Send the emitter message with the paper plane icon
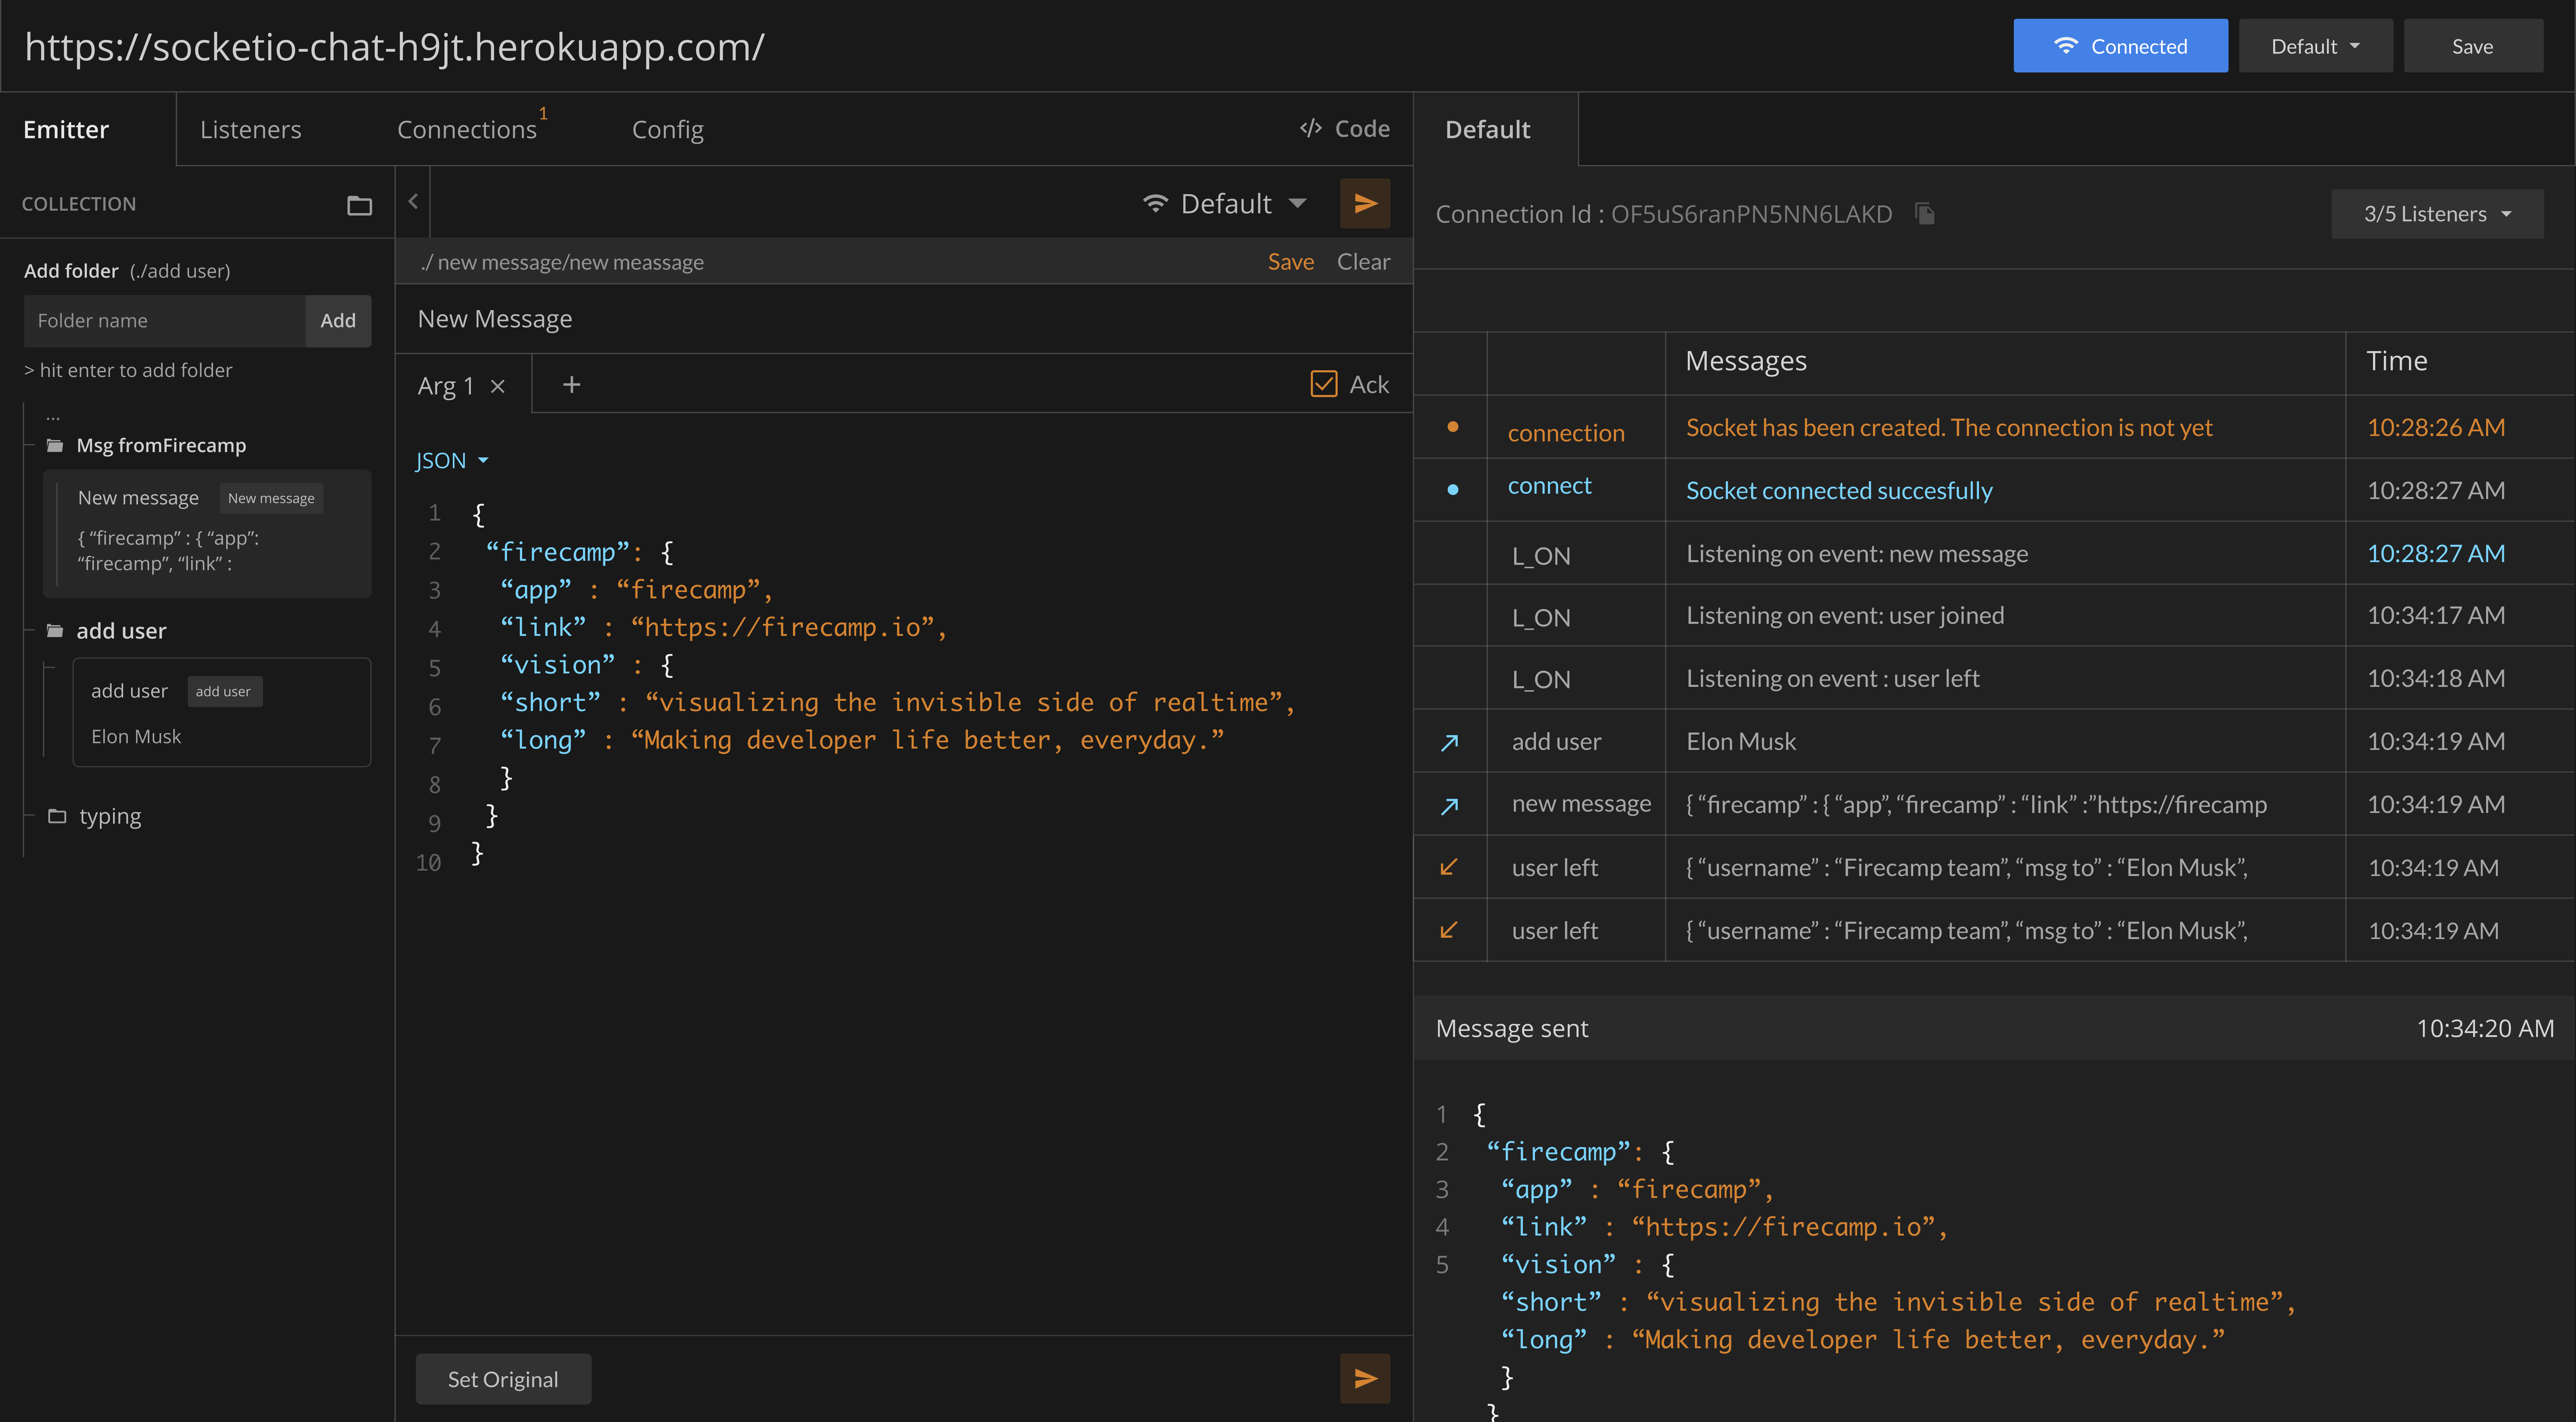This screenshot has width=2576, height=1422. click(x=1365, y=203)
